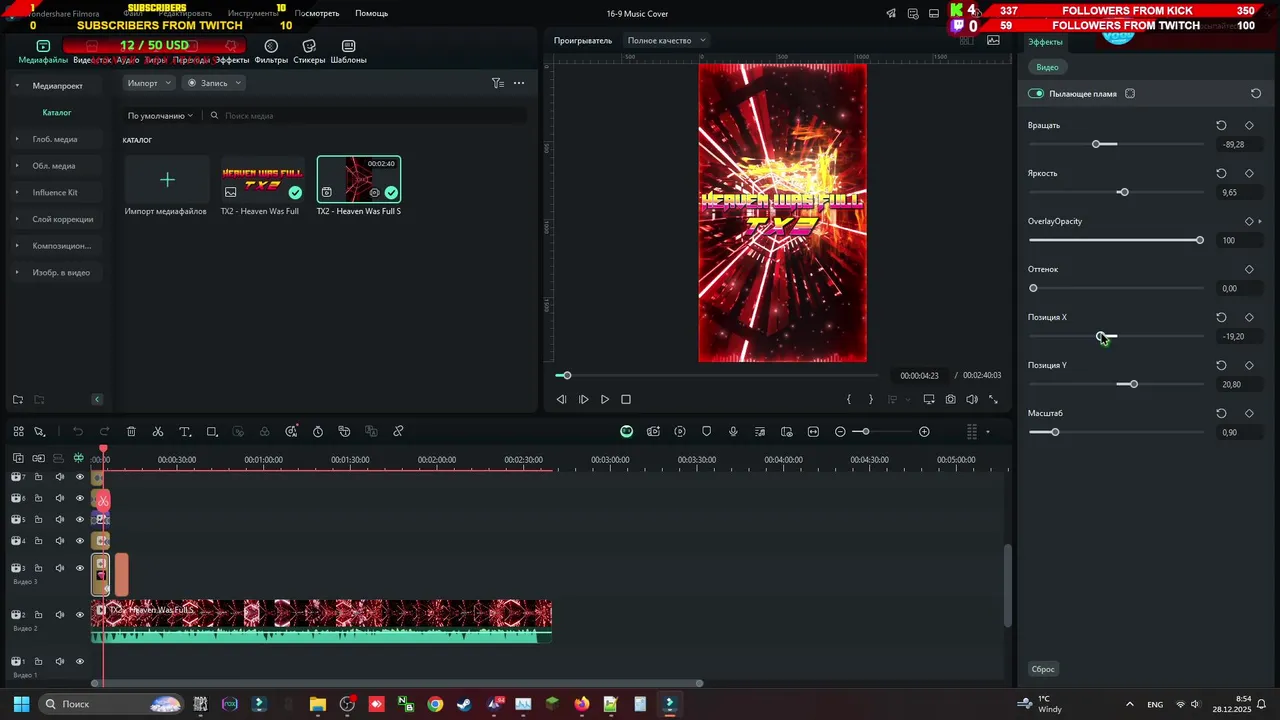This screenshot has height=720, width=1280.
Task: Delete the selected clip with trash icon
Action: 131,431
